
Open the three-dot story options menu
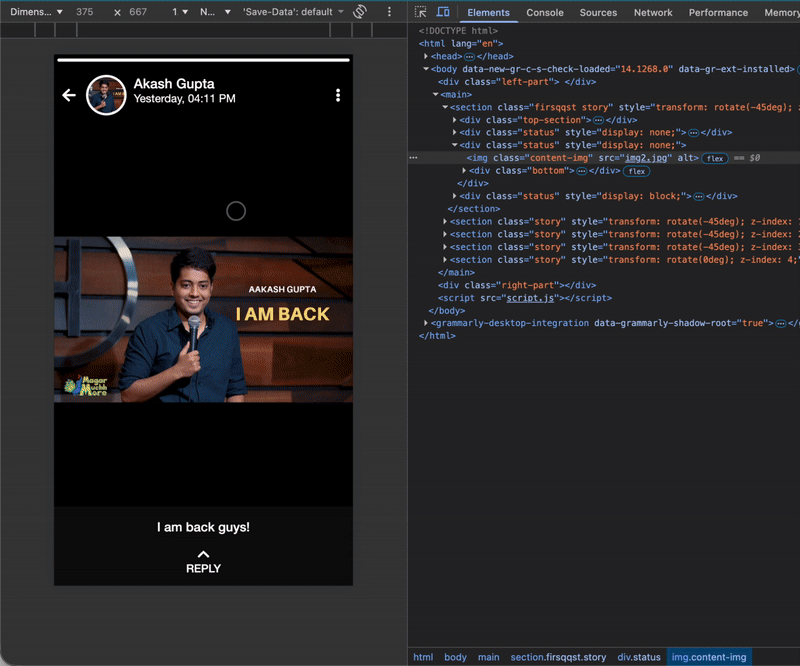pos(338,95)
